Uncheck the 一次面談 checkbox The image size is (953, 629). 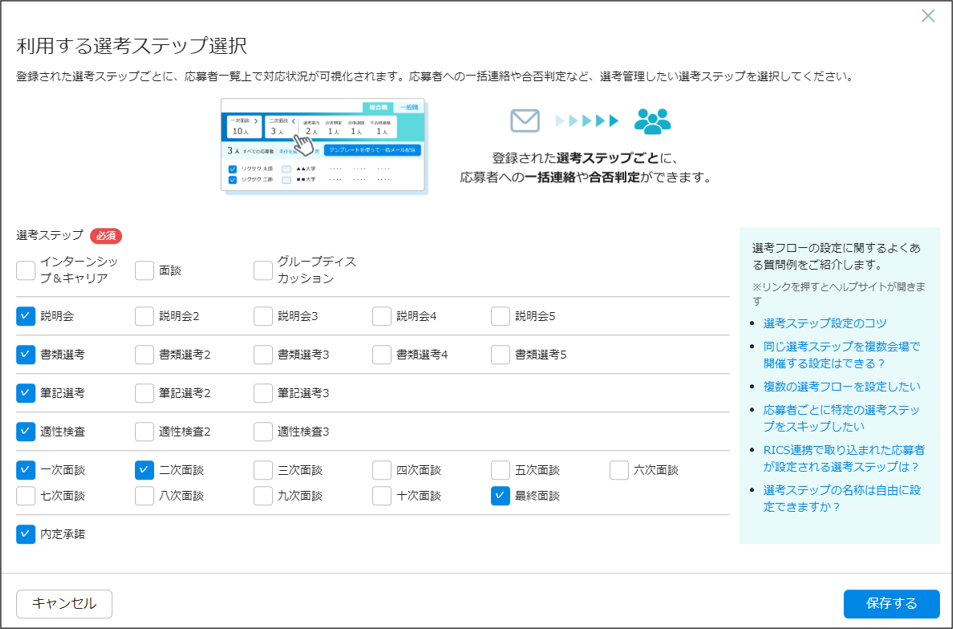tap(26, 470)
